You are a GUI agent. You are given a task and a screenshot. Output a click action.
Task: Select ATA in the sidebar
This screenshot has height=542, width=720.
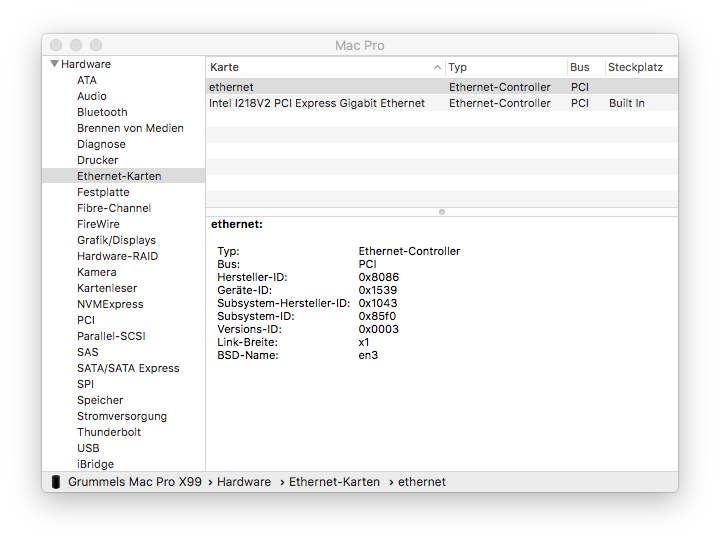[87, 80]
